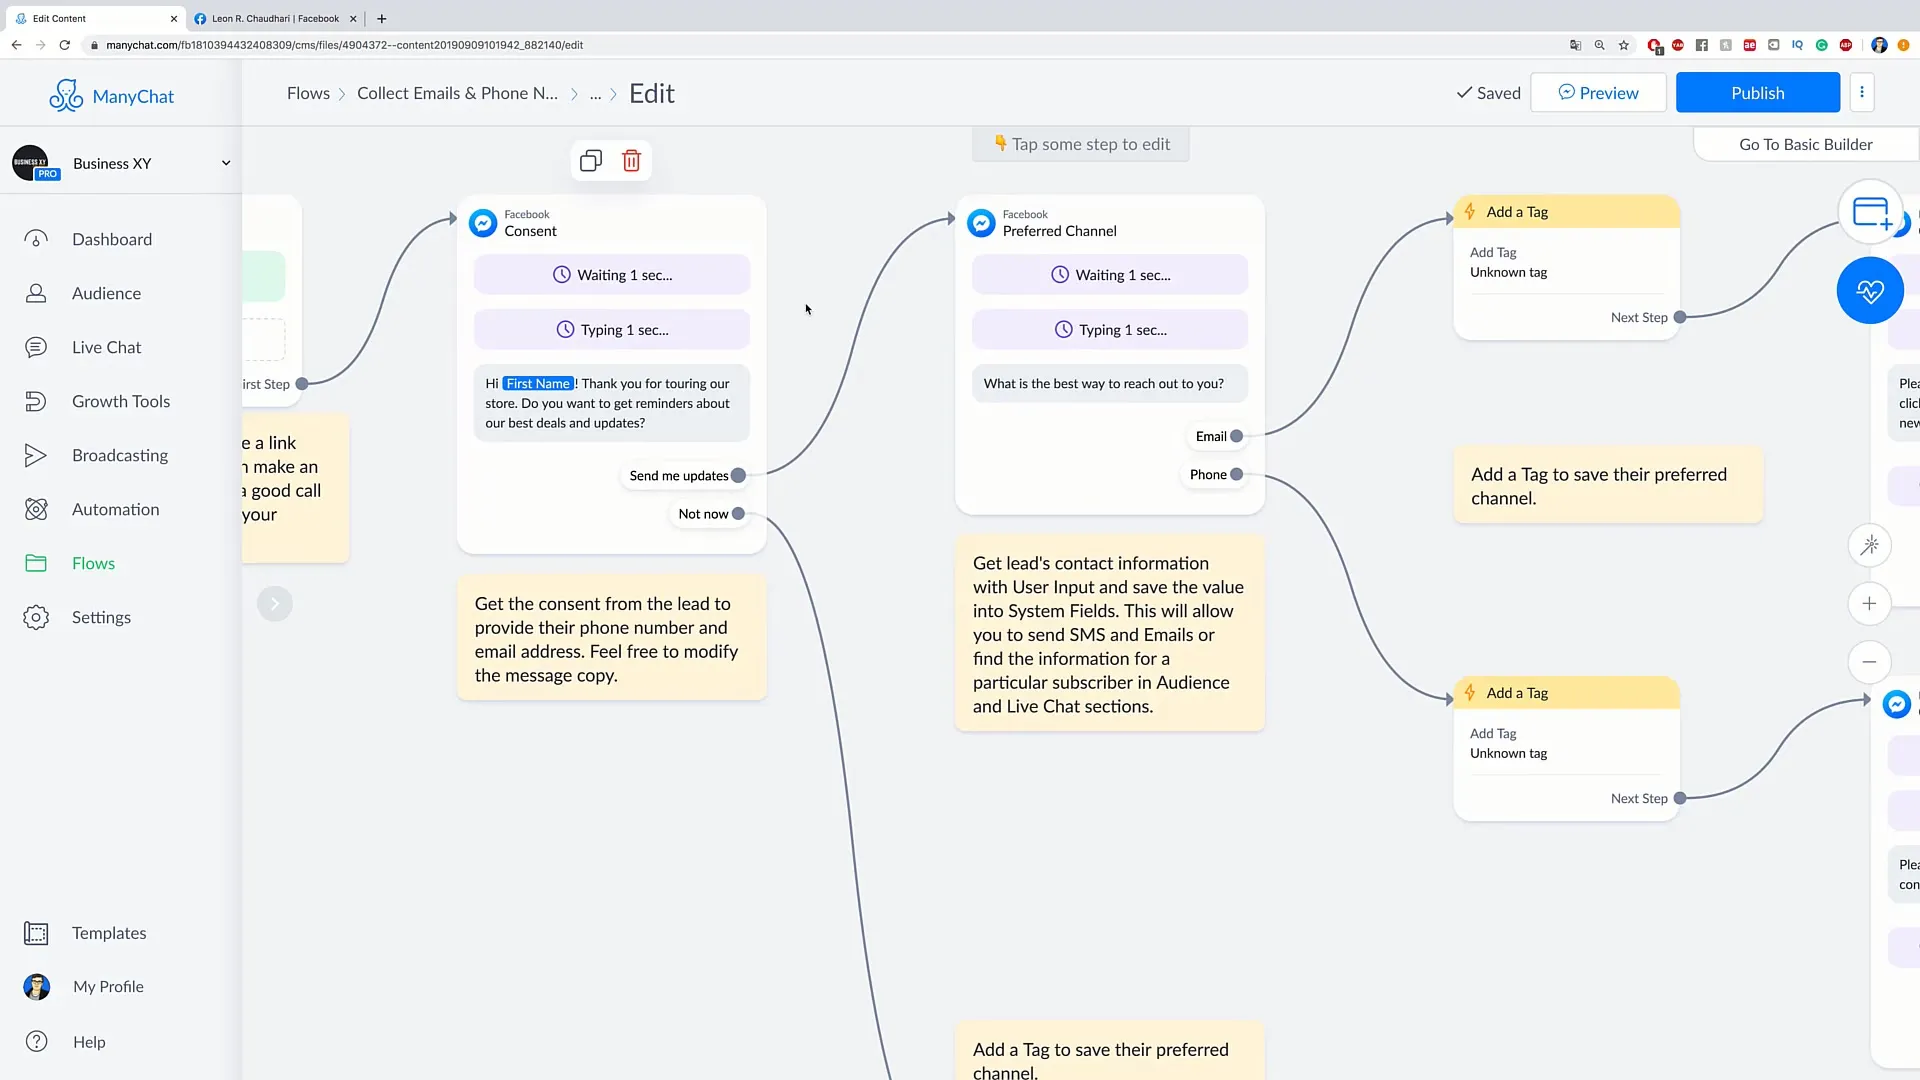Click the 'What is the best way' message
The width and height of the screenshot is (1920, 1080).
pos(1110,383)
